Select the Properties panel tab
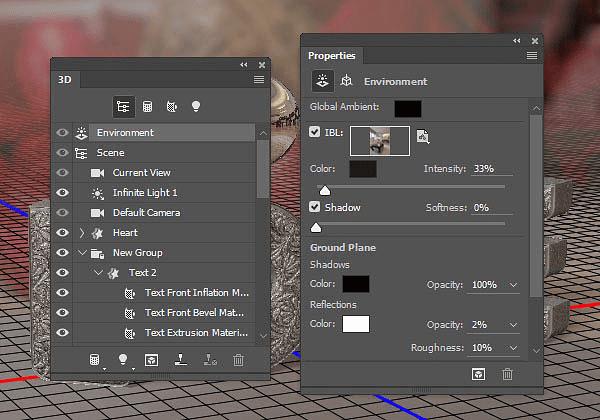Screen dimensions: 600x420 (332, 56)
